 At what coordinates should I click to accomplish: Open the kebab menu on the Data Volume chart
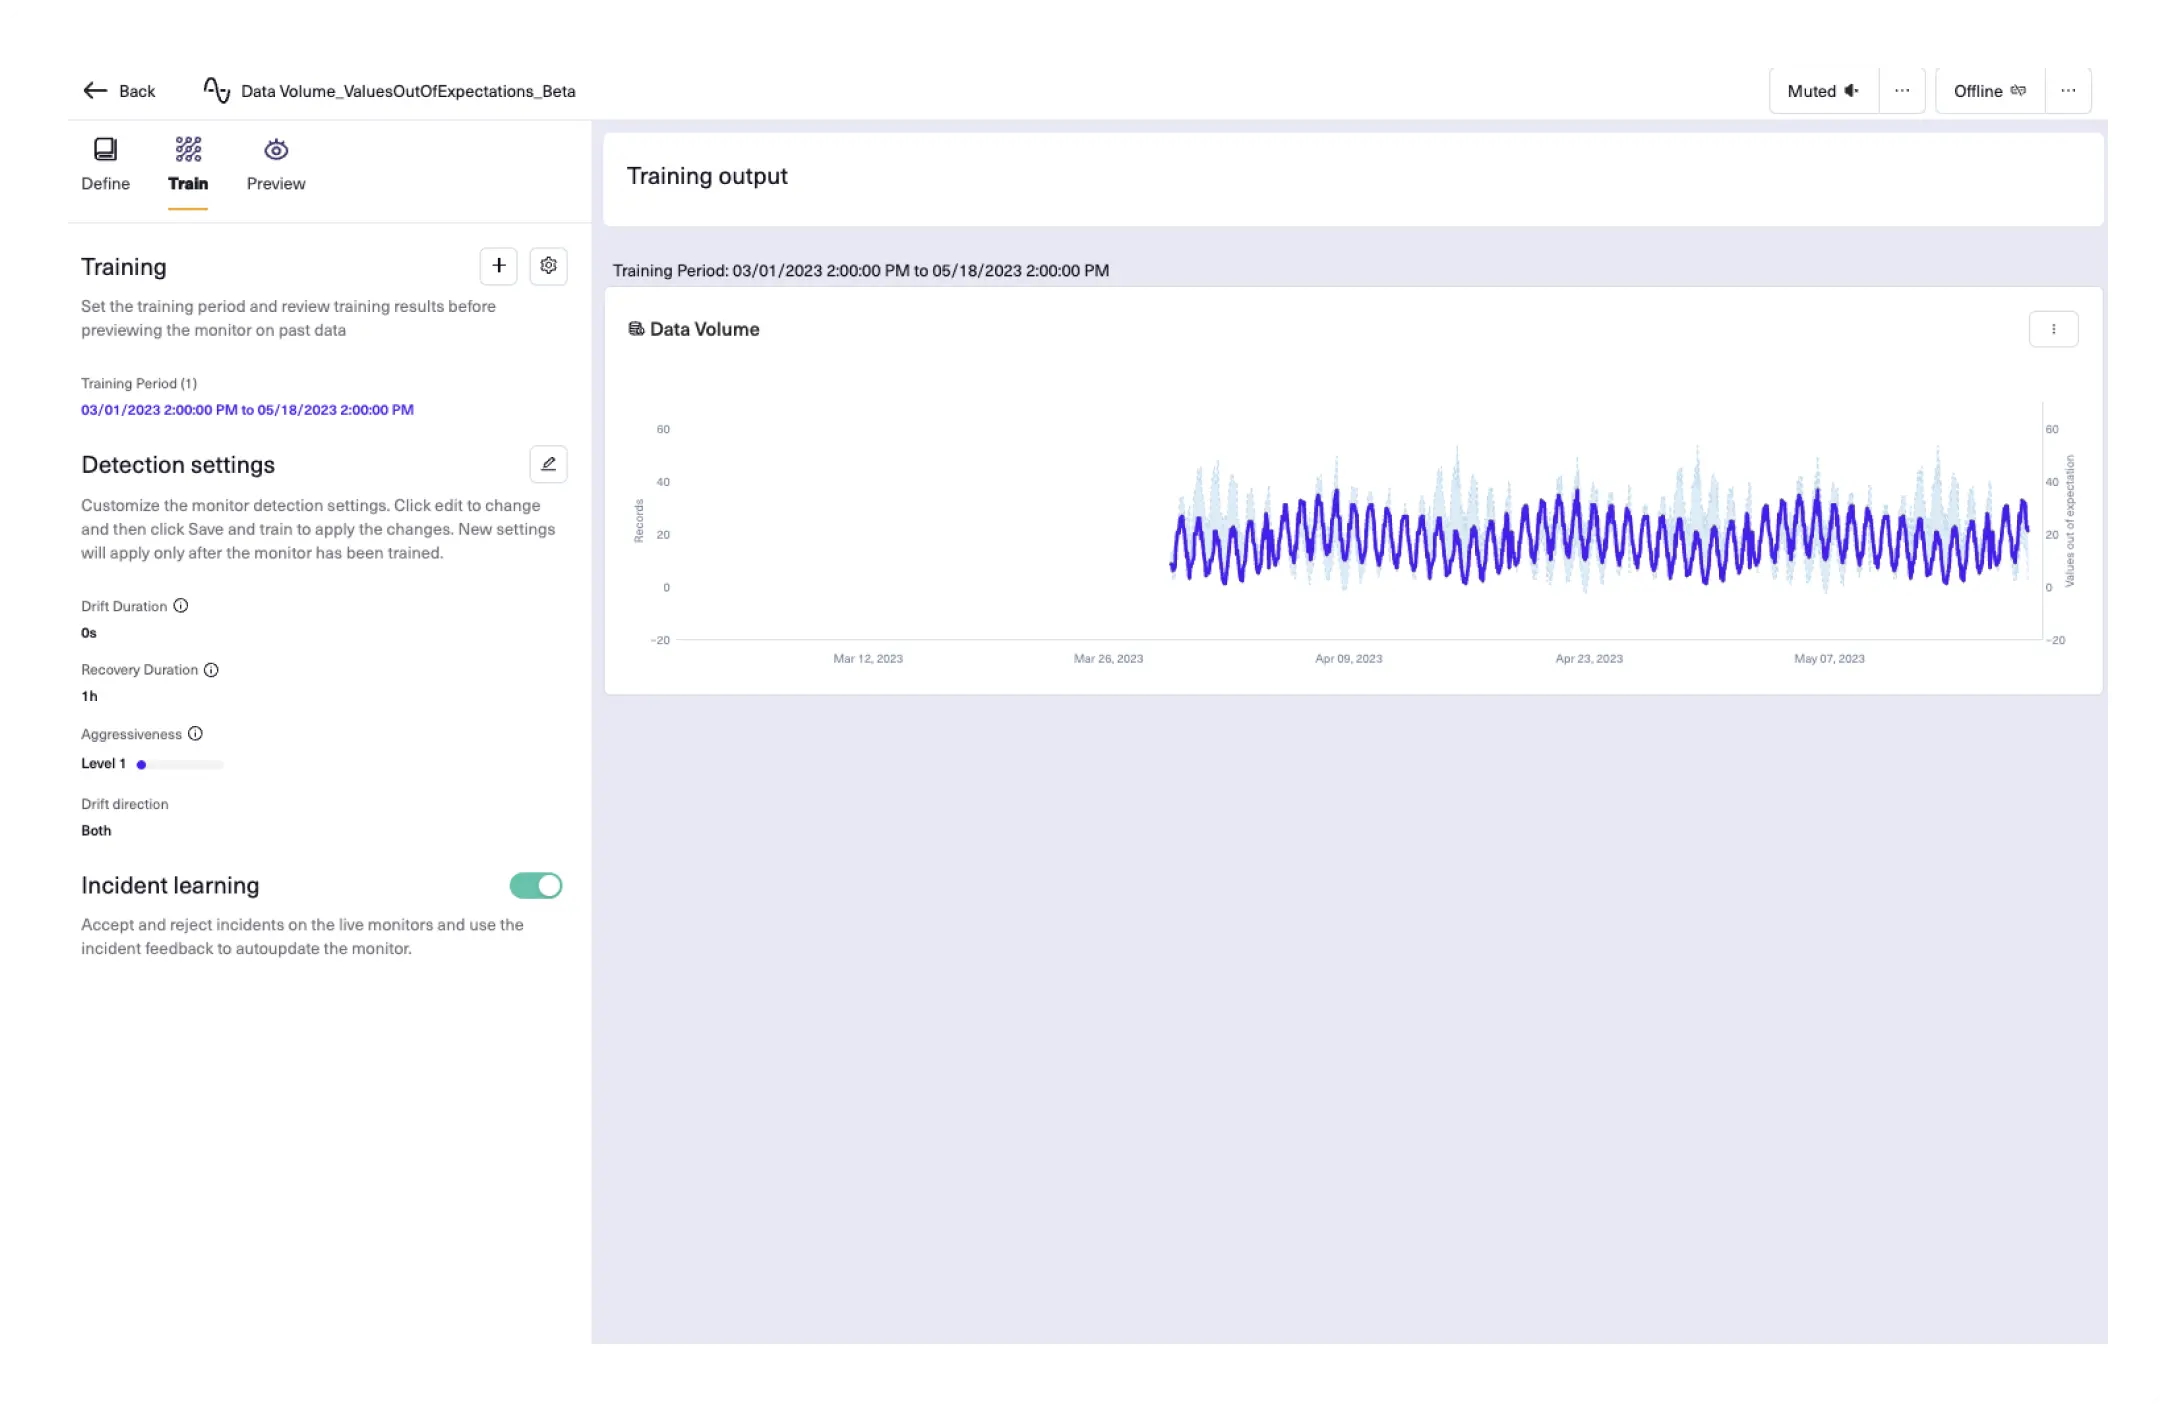click(2054, 328)
